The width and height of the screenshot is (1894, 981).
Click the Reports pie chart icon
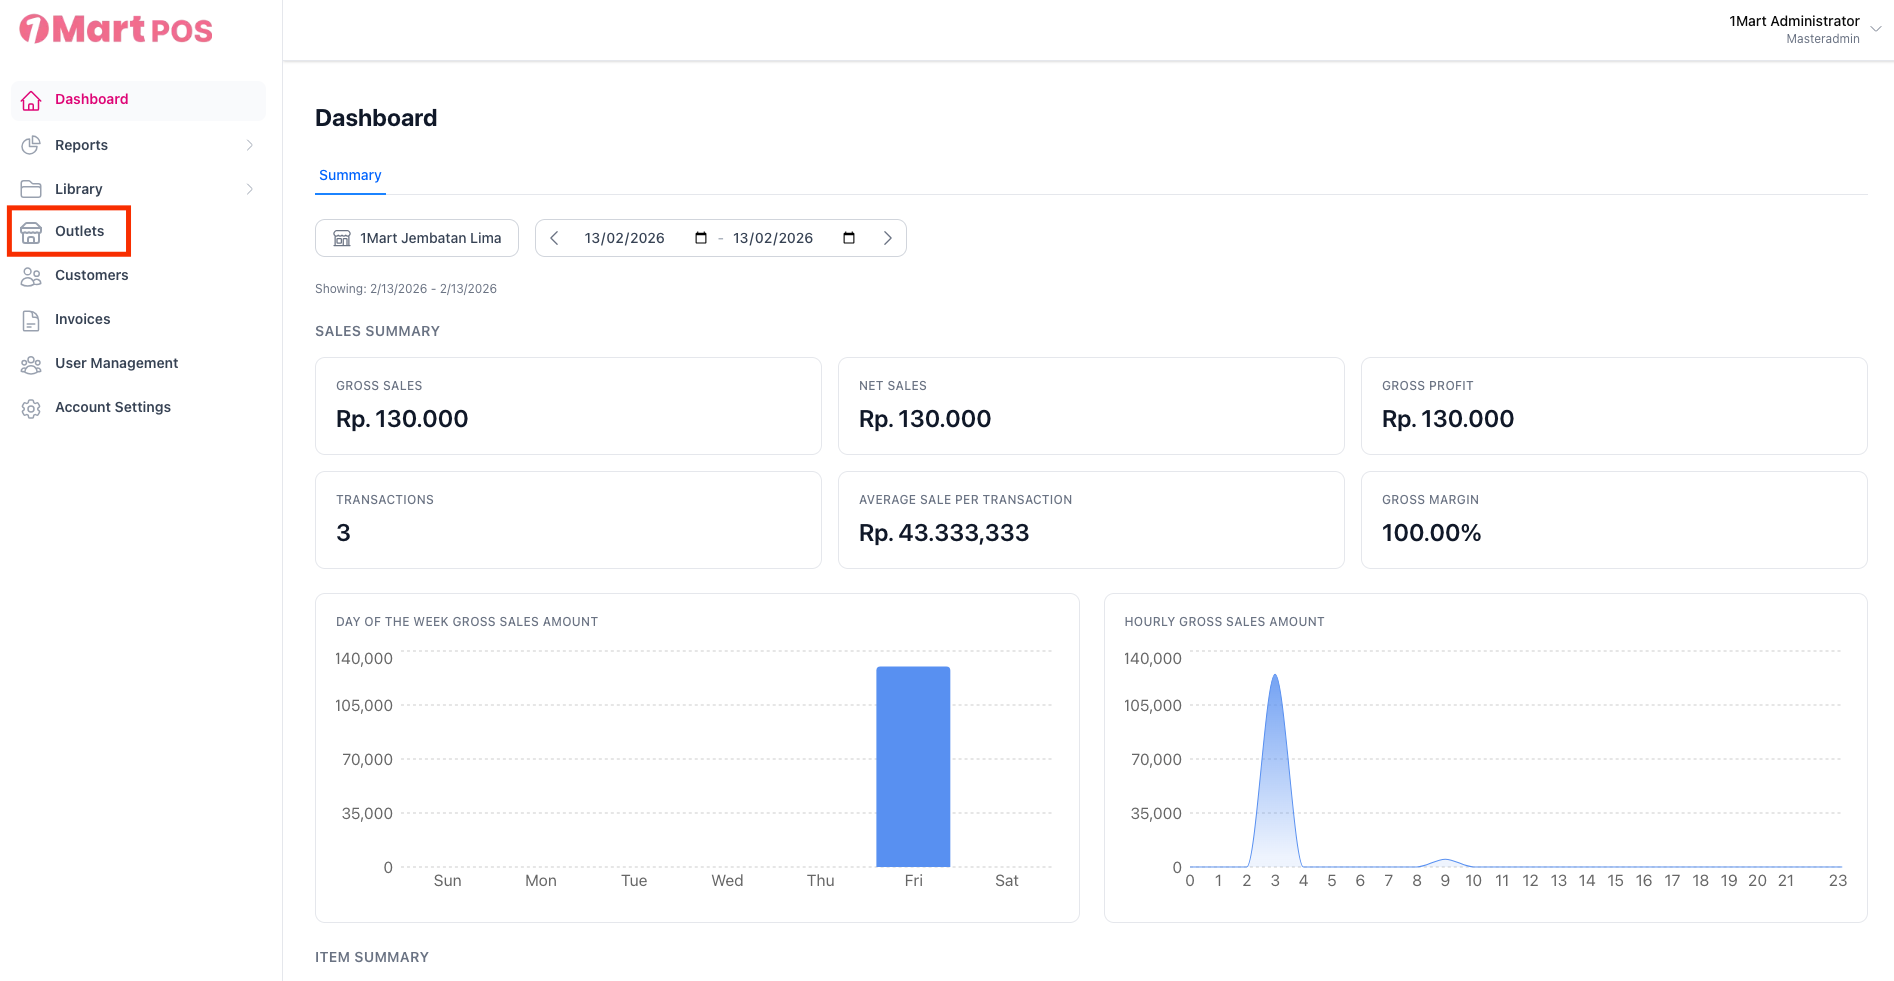(31, 145)
